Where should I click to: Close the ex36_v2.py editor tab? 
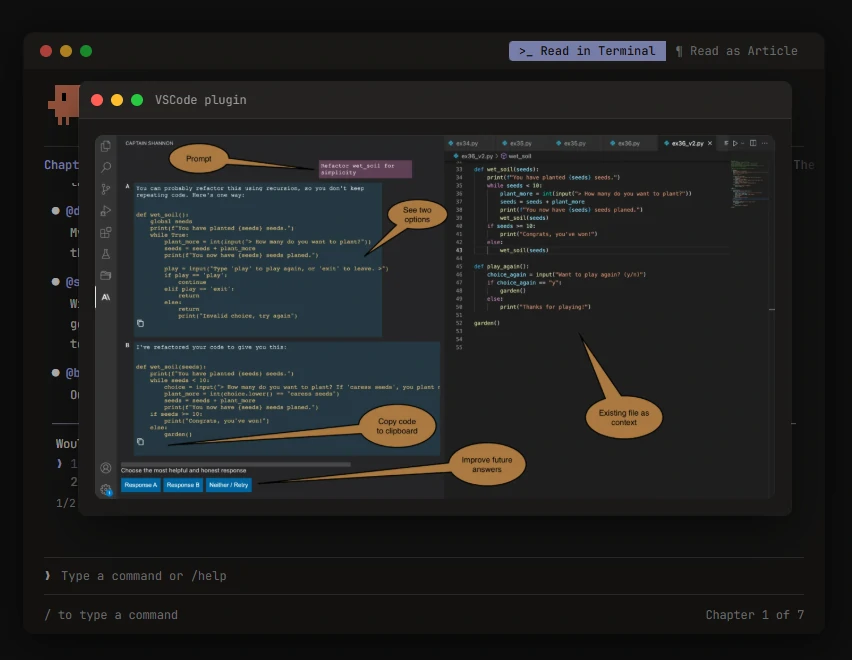click(x=710, y=143)
